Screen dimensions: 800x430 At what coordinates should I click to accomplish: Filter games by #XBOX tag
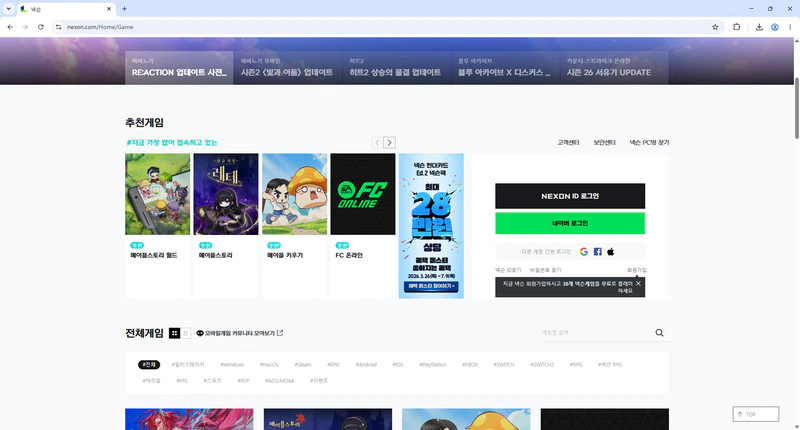tap(470, 365)
